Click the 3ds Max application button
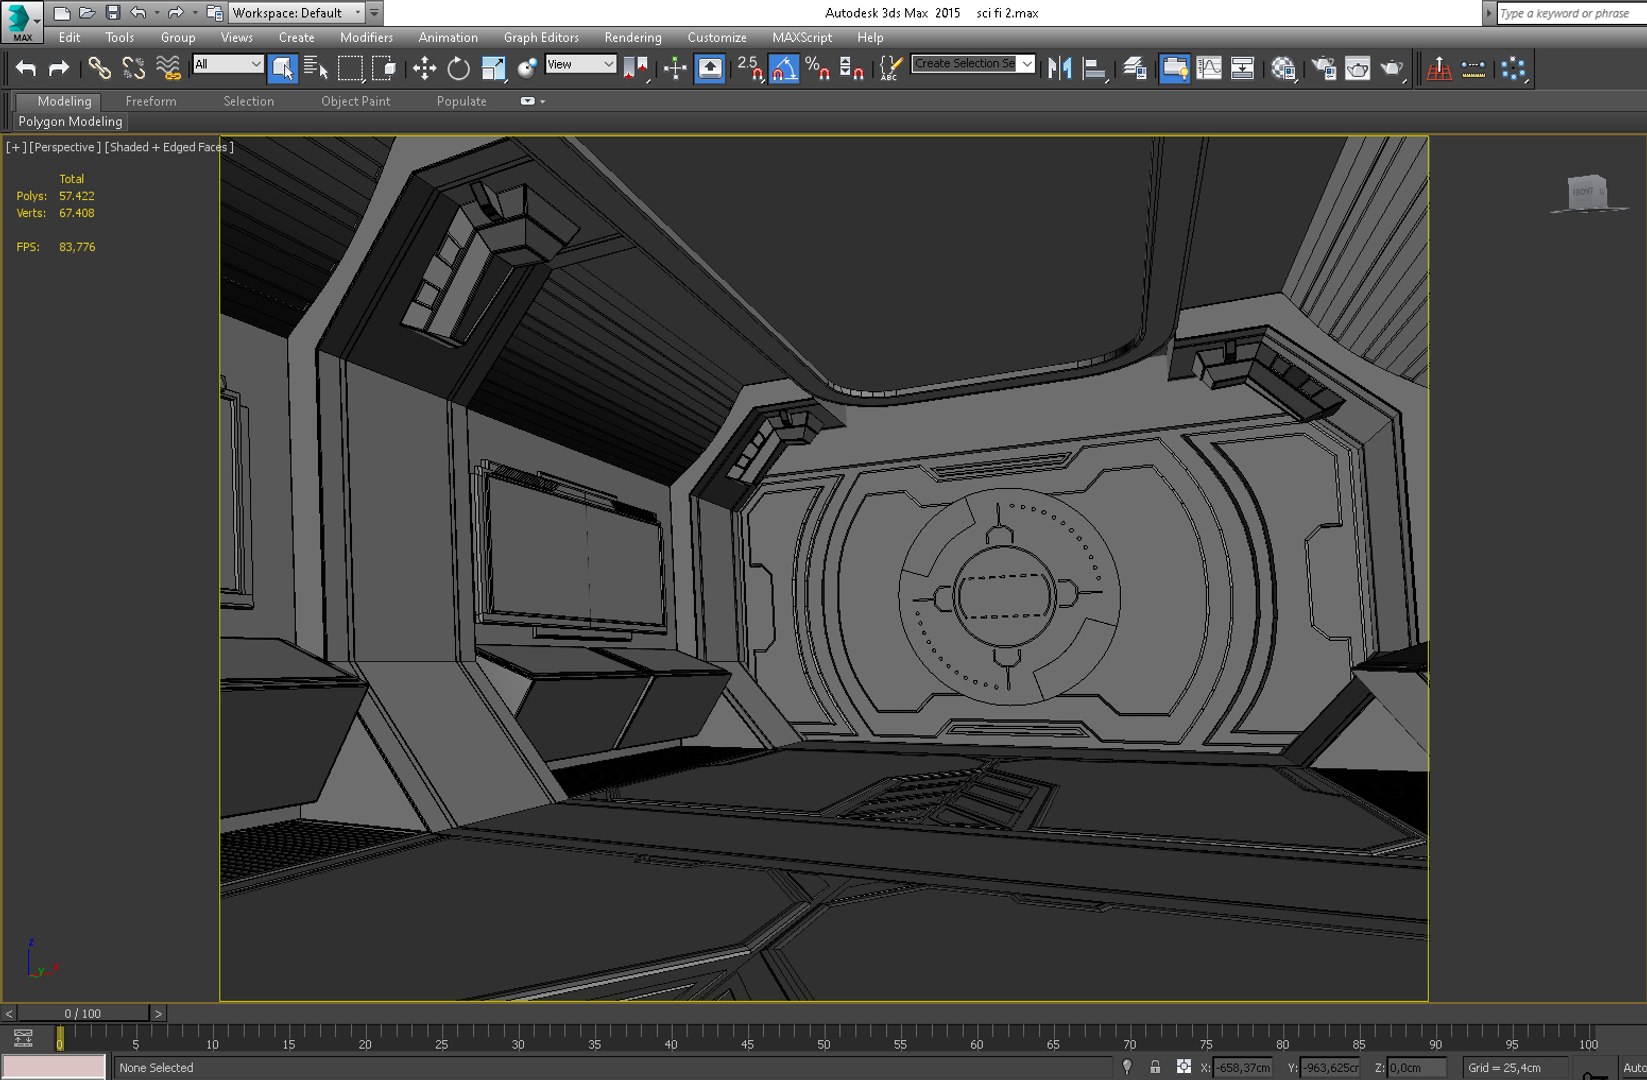This screenshot has height=1080, width=1647. coord(21,21)
